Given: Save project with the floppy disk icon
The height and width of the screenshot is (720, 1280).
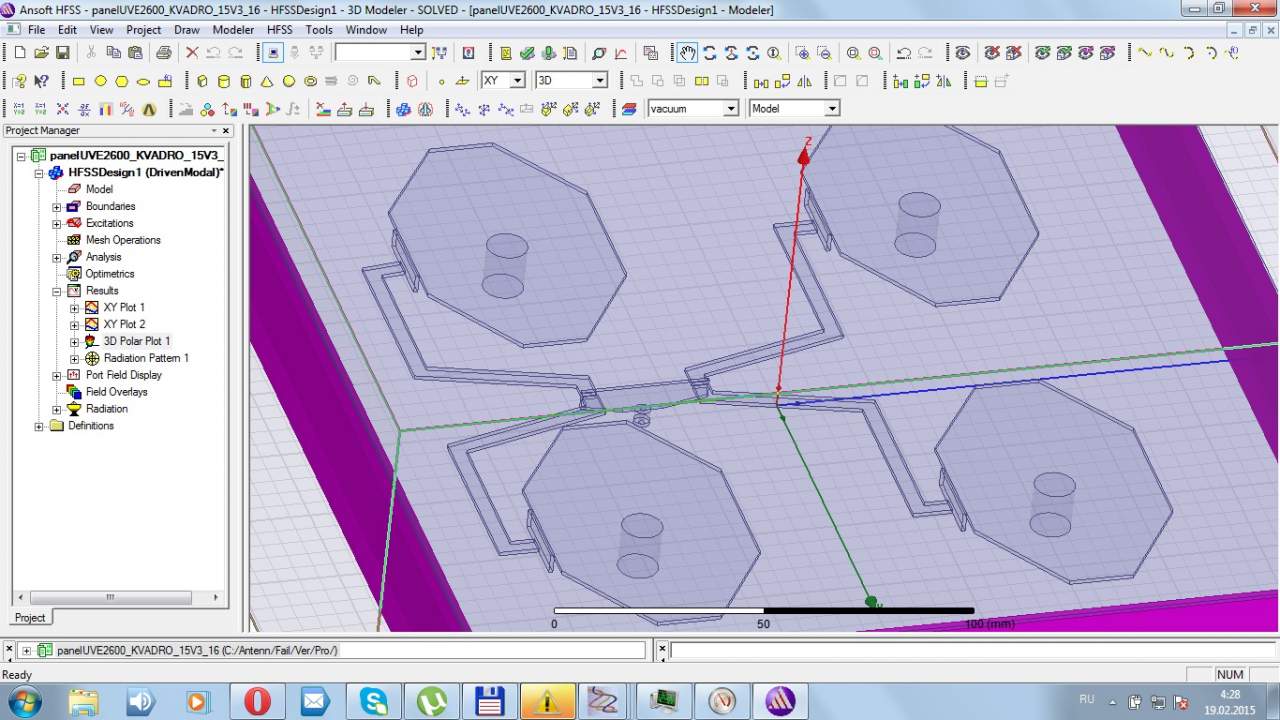Looking at the screenshot, I should (x=62, y=53).
